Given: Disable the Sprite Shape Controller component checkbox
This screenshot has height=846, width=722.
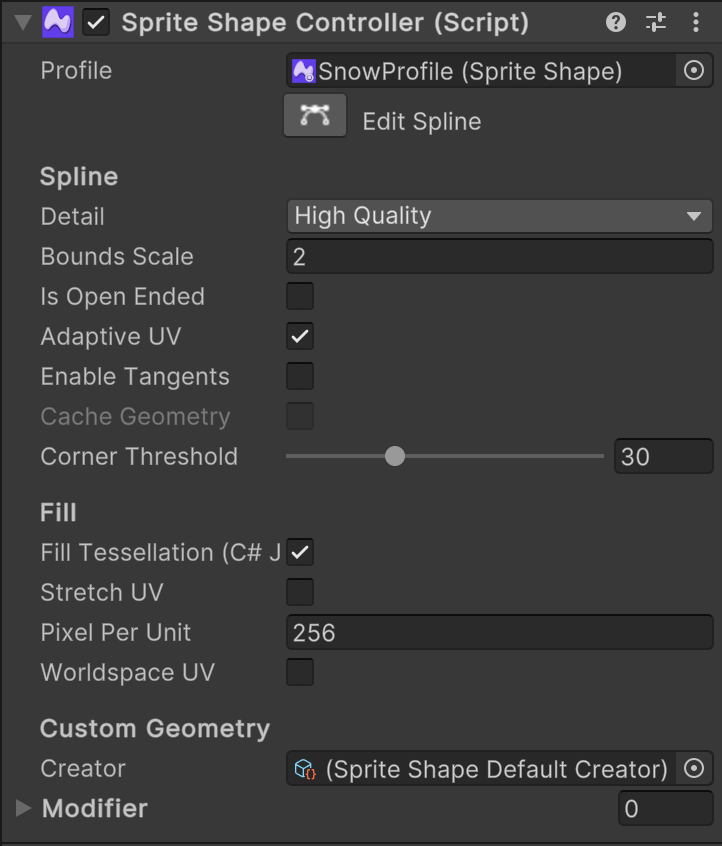Looking at the screenshot, I should point(96,22).
